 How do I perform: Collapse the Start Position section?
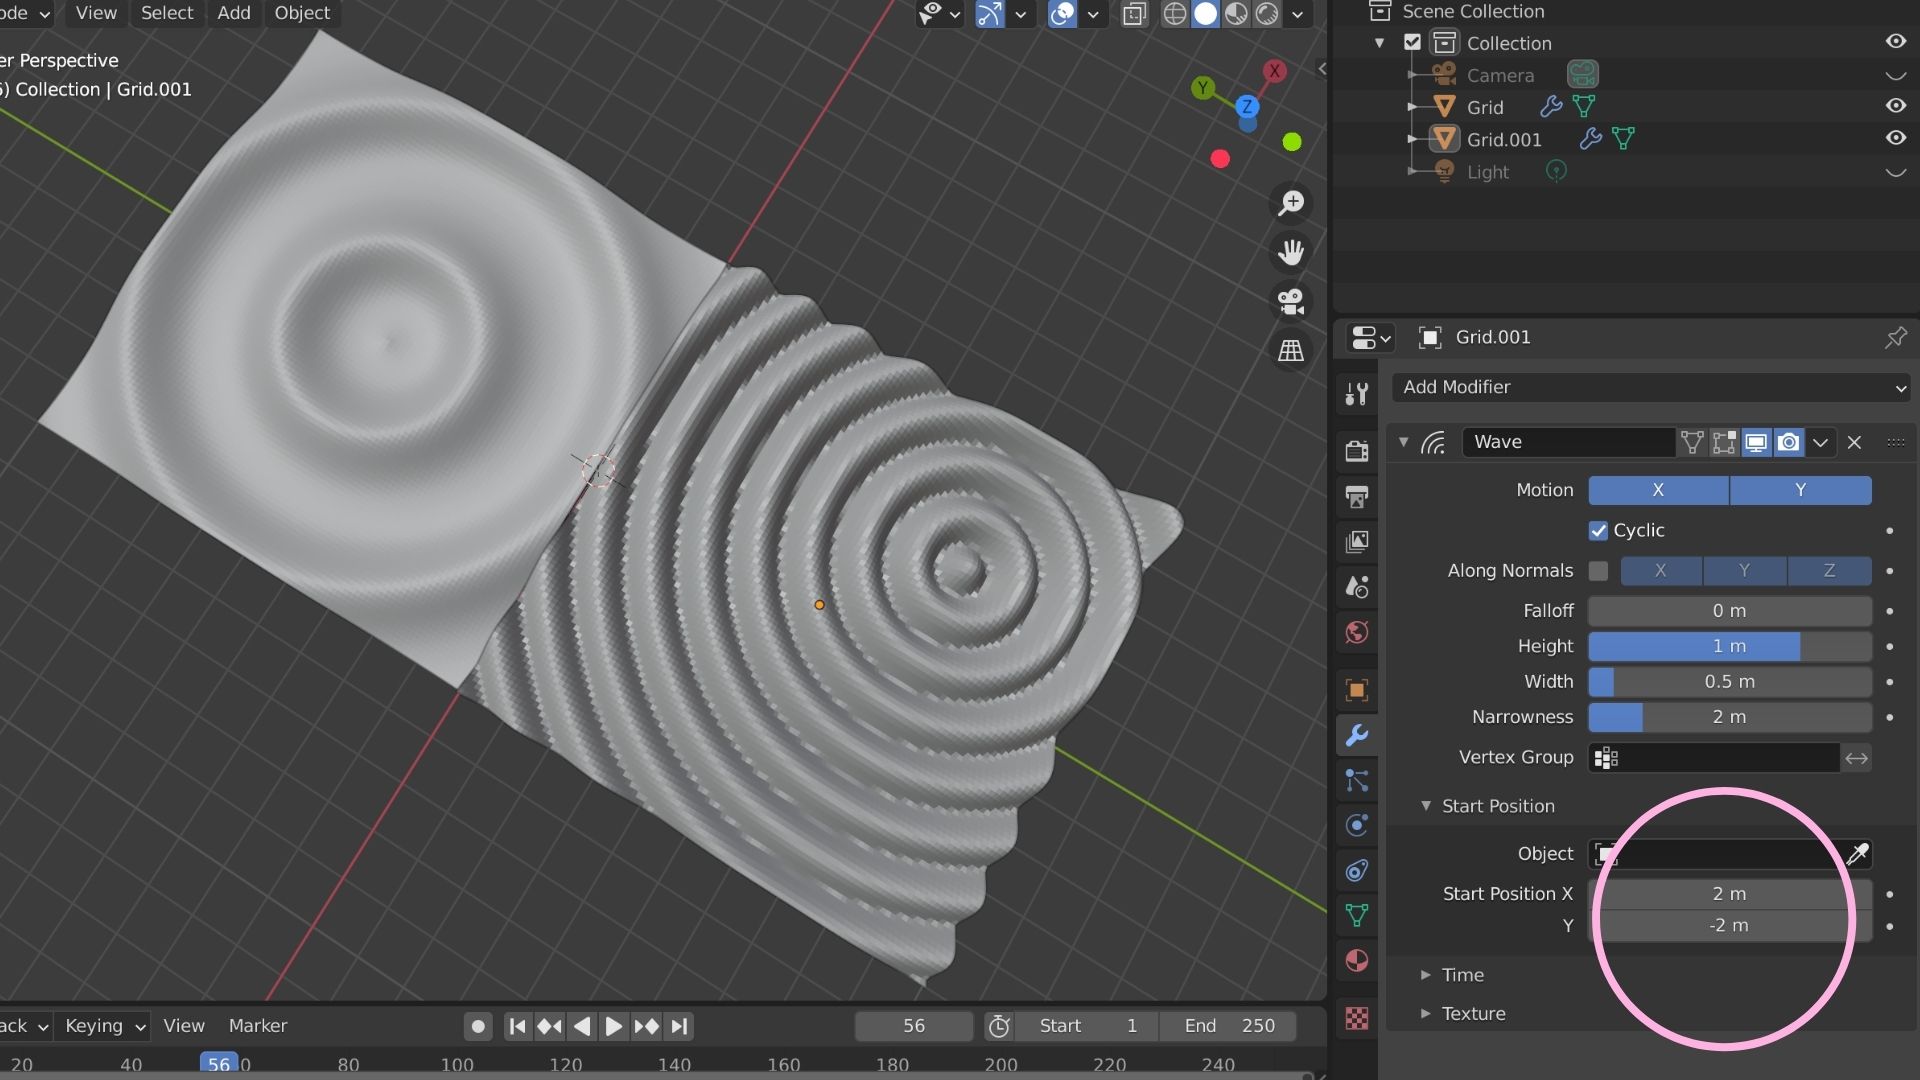click(1427, 806)
